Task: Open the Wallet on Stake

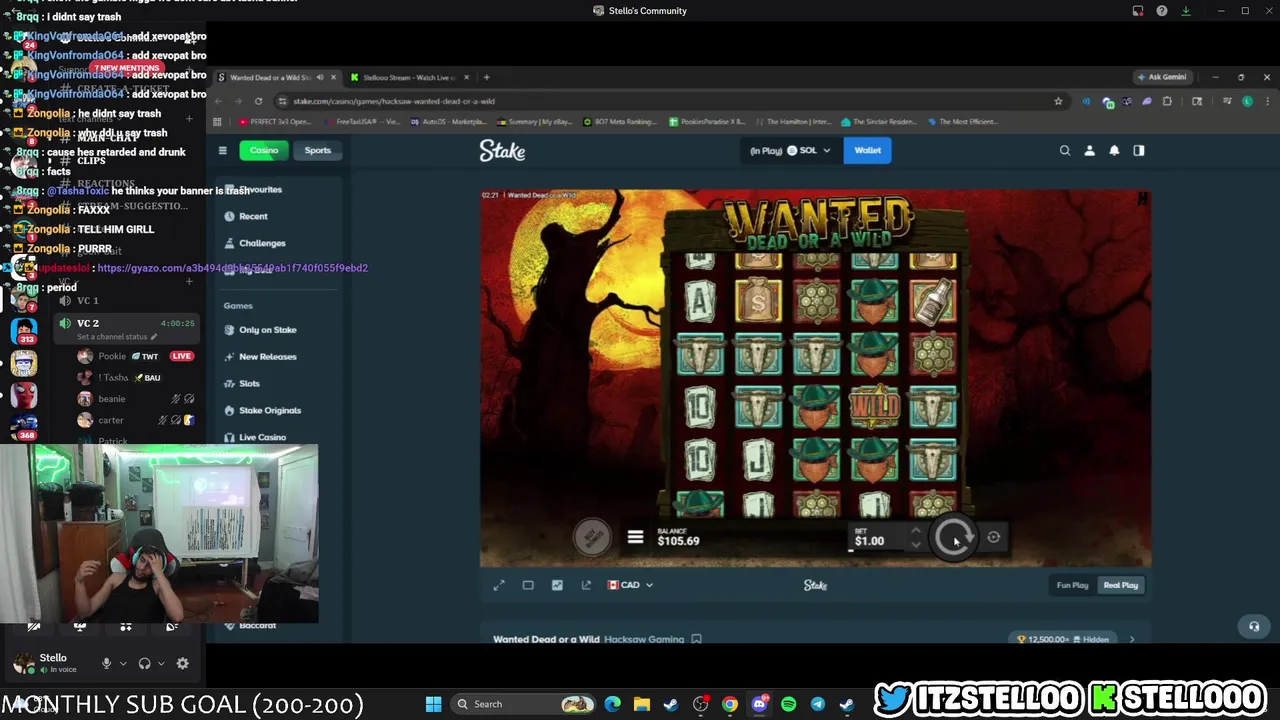Action: pyautogui.click(x=867, y=150)
